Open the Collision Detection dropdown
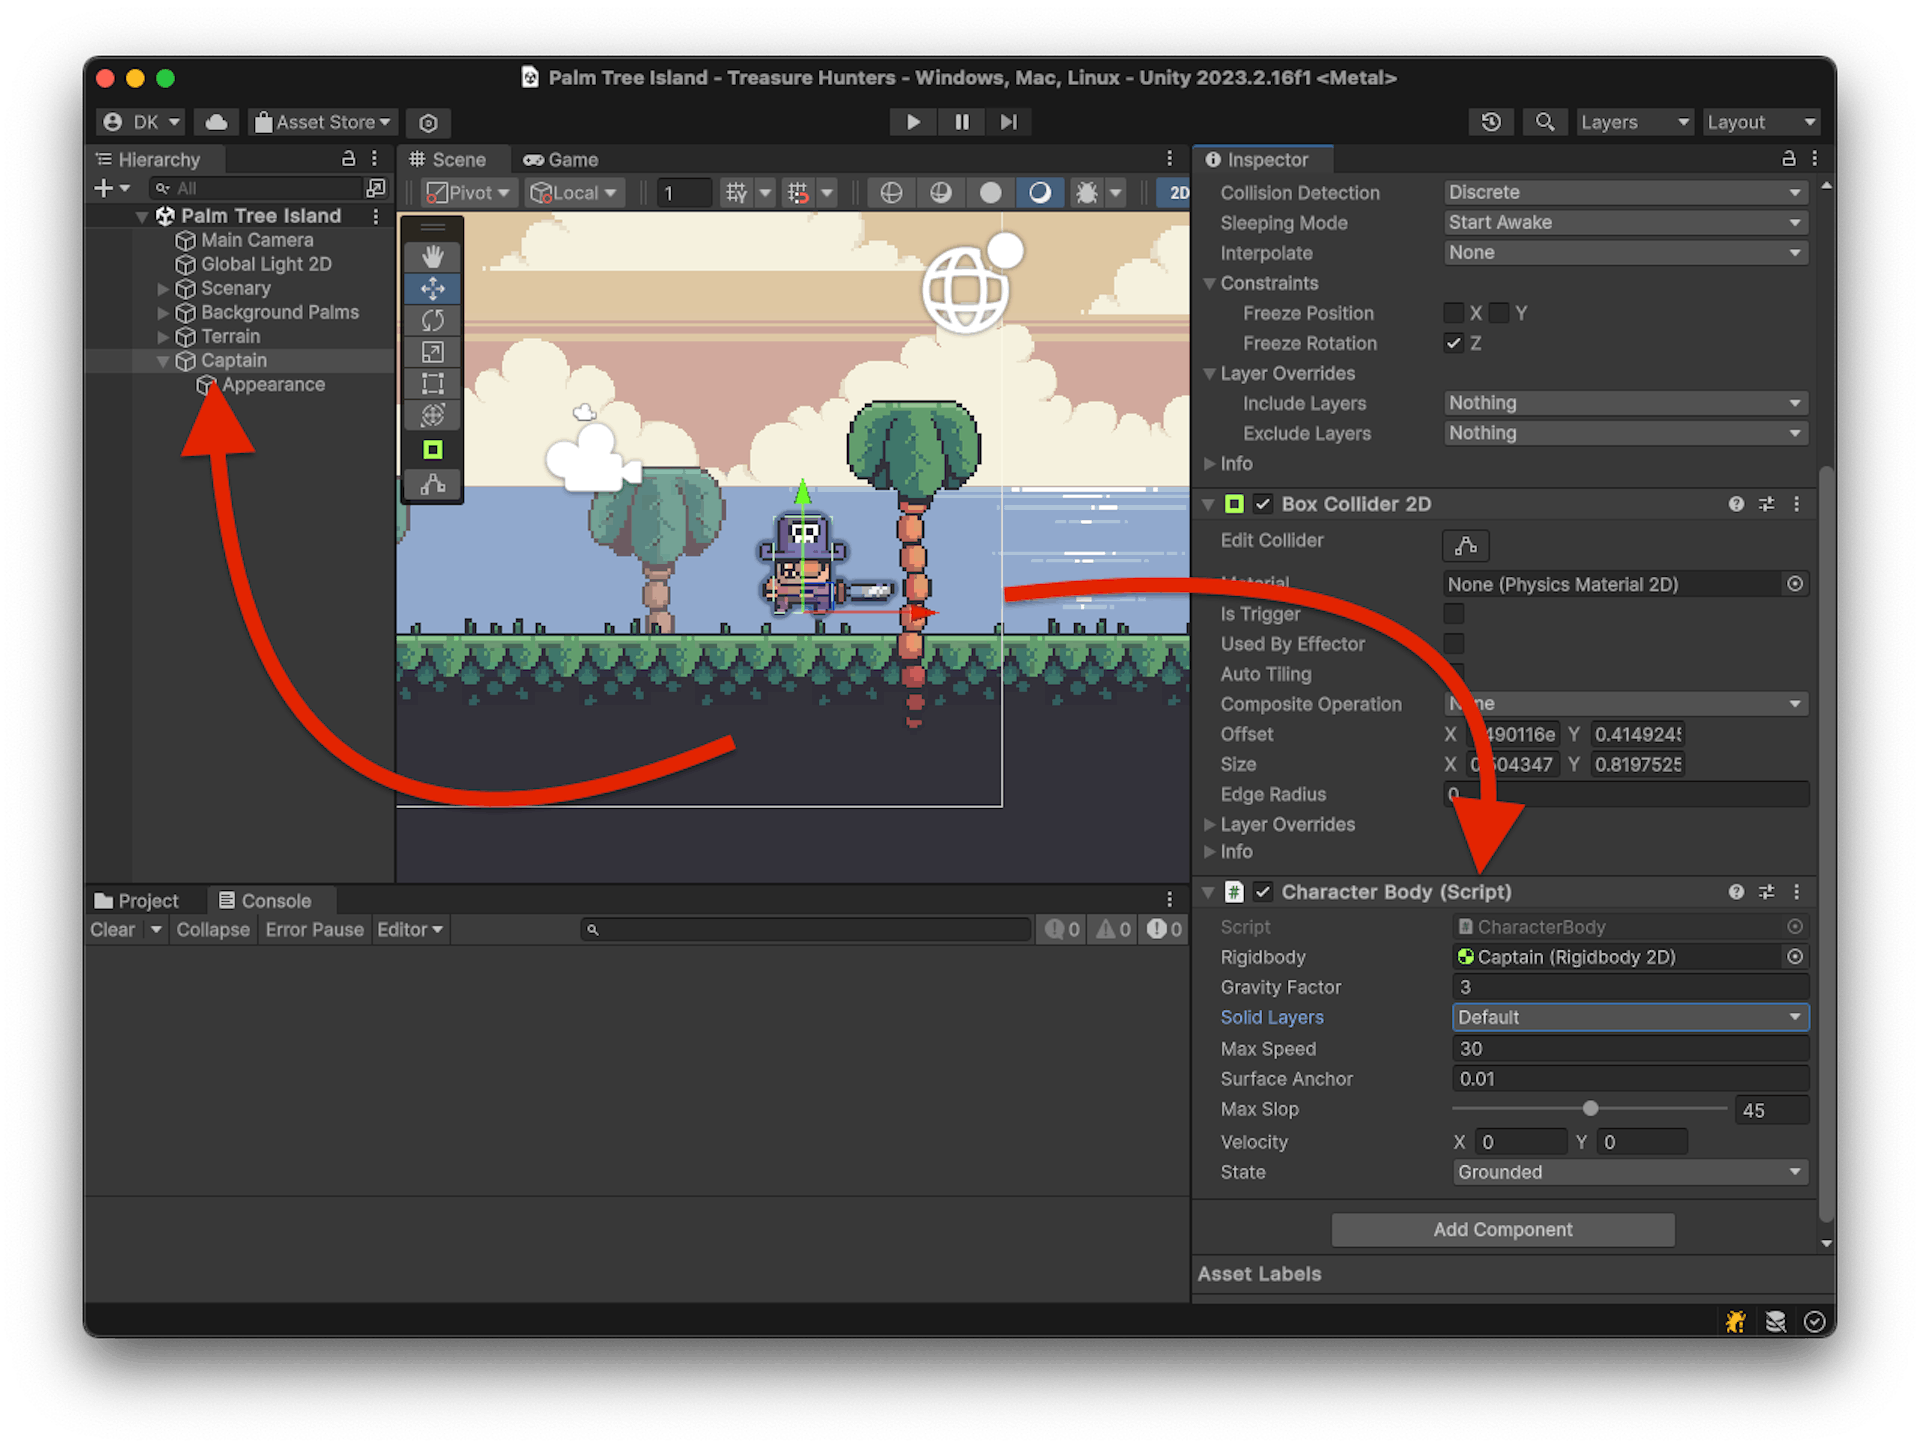 pos(1624,192)
